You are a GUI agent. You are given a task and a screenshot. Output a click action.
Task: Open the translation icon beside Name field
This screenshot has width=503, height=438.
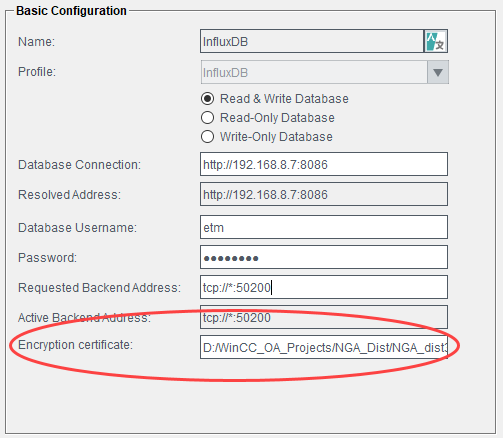(436, 41)
